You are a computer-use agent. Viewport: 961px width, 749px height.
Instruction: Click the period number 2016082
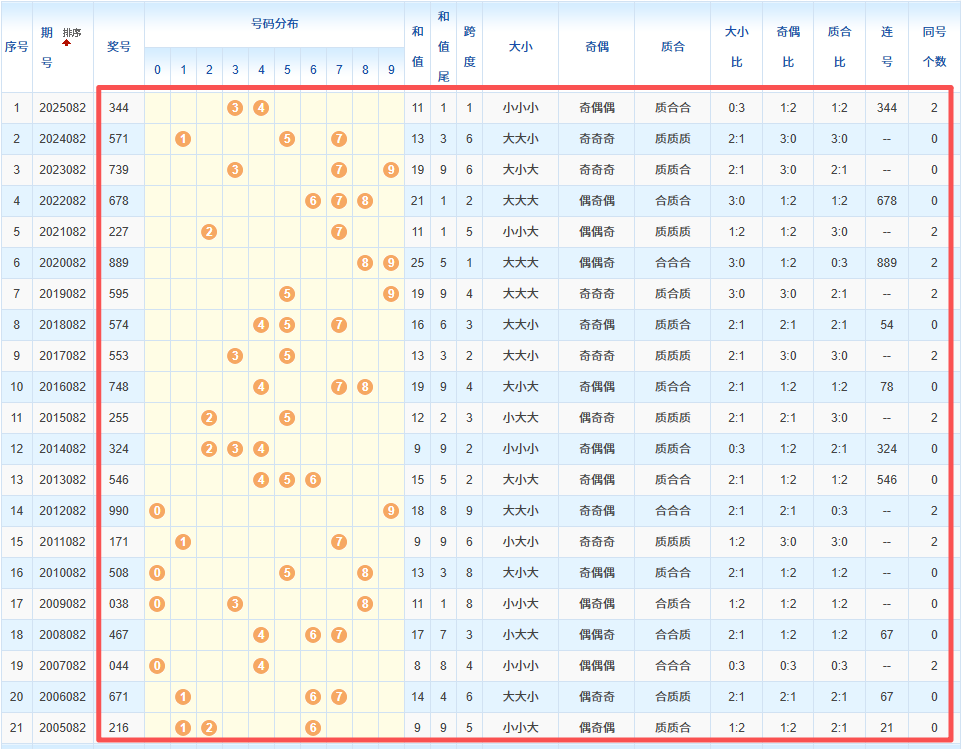tap(63, 386)
